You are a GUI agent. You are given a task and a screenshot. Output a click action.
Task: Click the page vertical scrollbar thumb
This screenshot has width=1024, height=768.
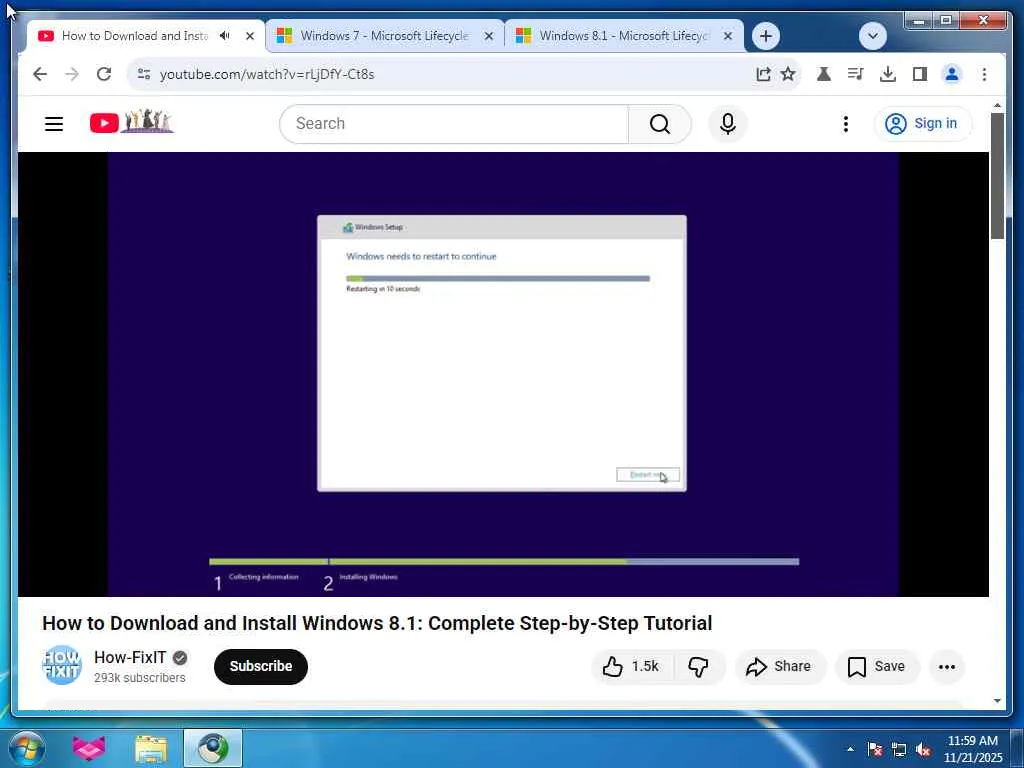997,176
